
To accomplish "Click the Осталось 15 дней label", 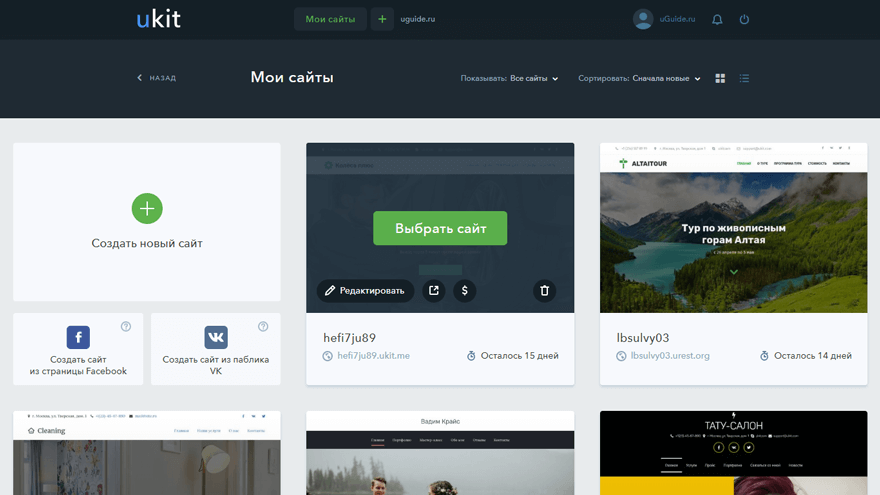I will [519, 356].
